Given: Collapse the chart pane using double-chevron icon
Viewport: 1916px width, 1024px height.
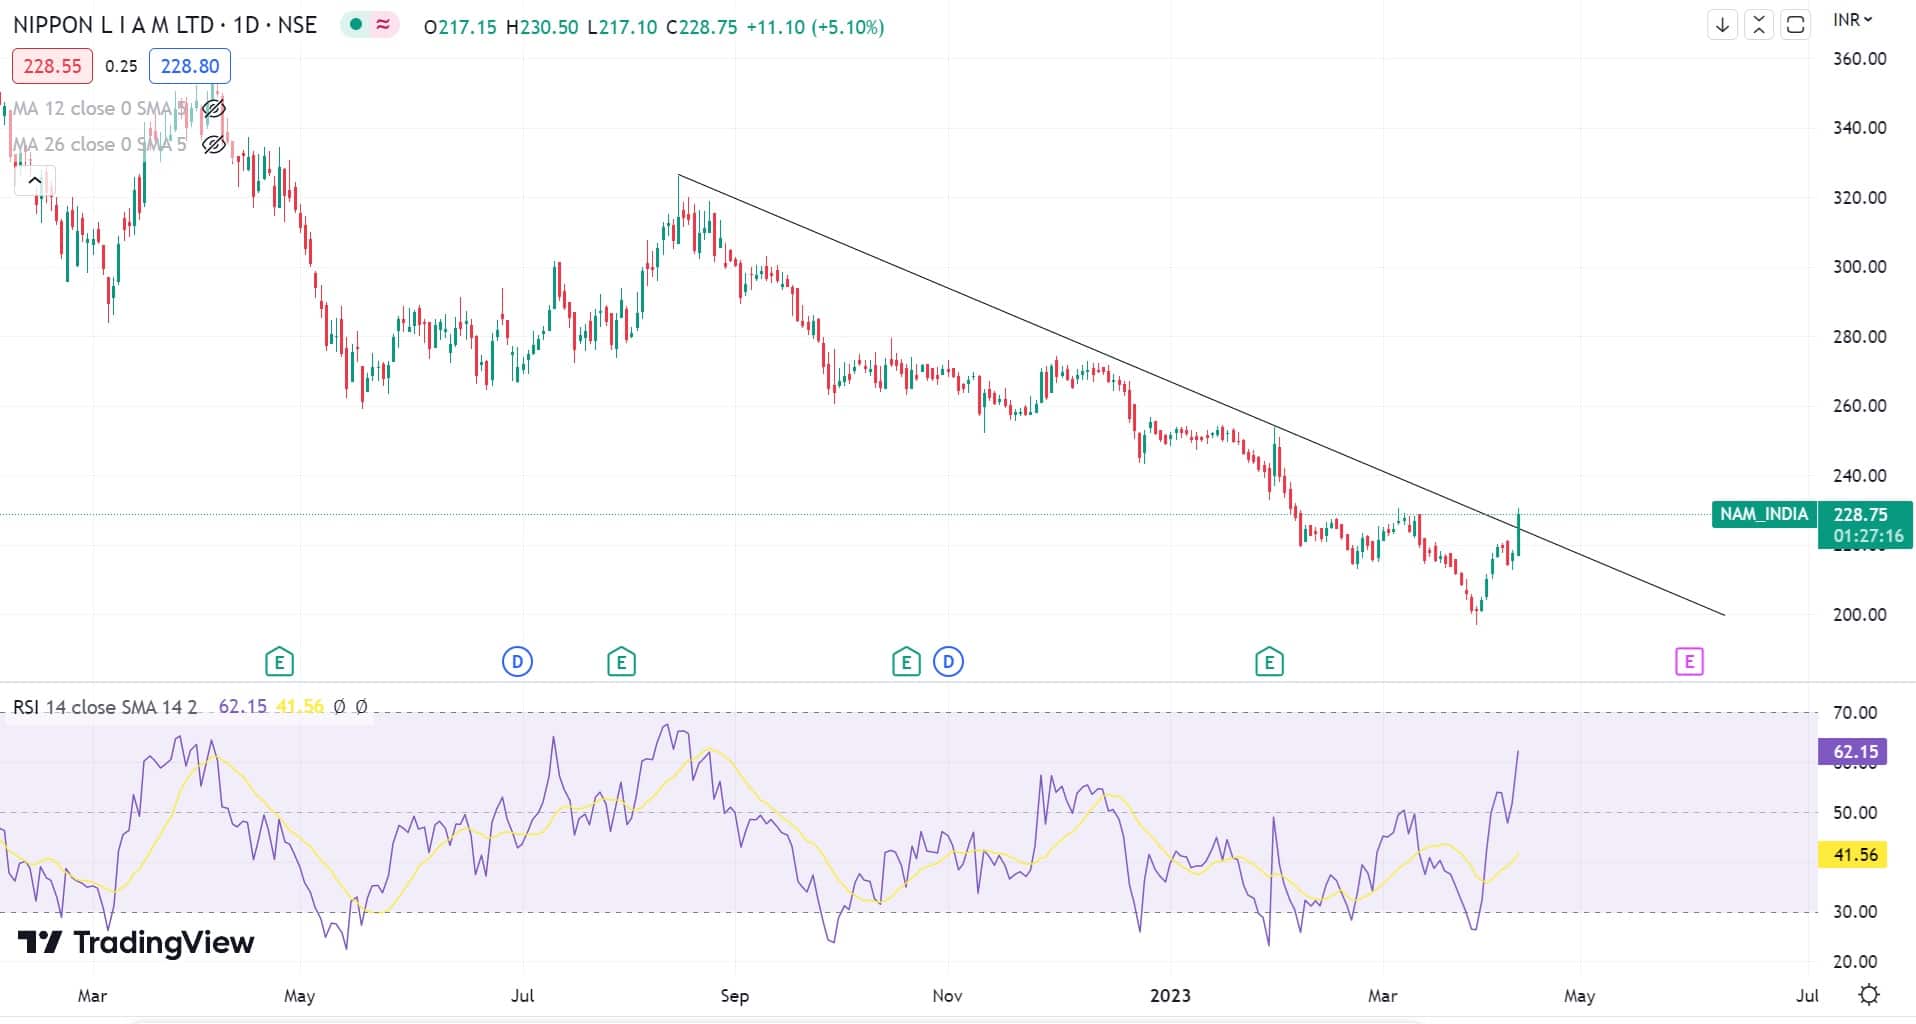Looking at the screenshot, I should [x=1759, y=25].
